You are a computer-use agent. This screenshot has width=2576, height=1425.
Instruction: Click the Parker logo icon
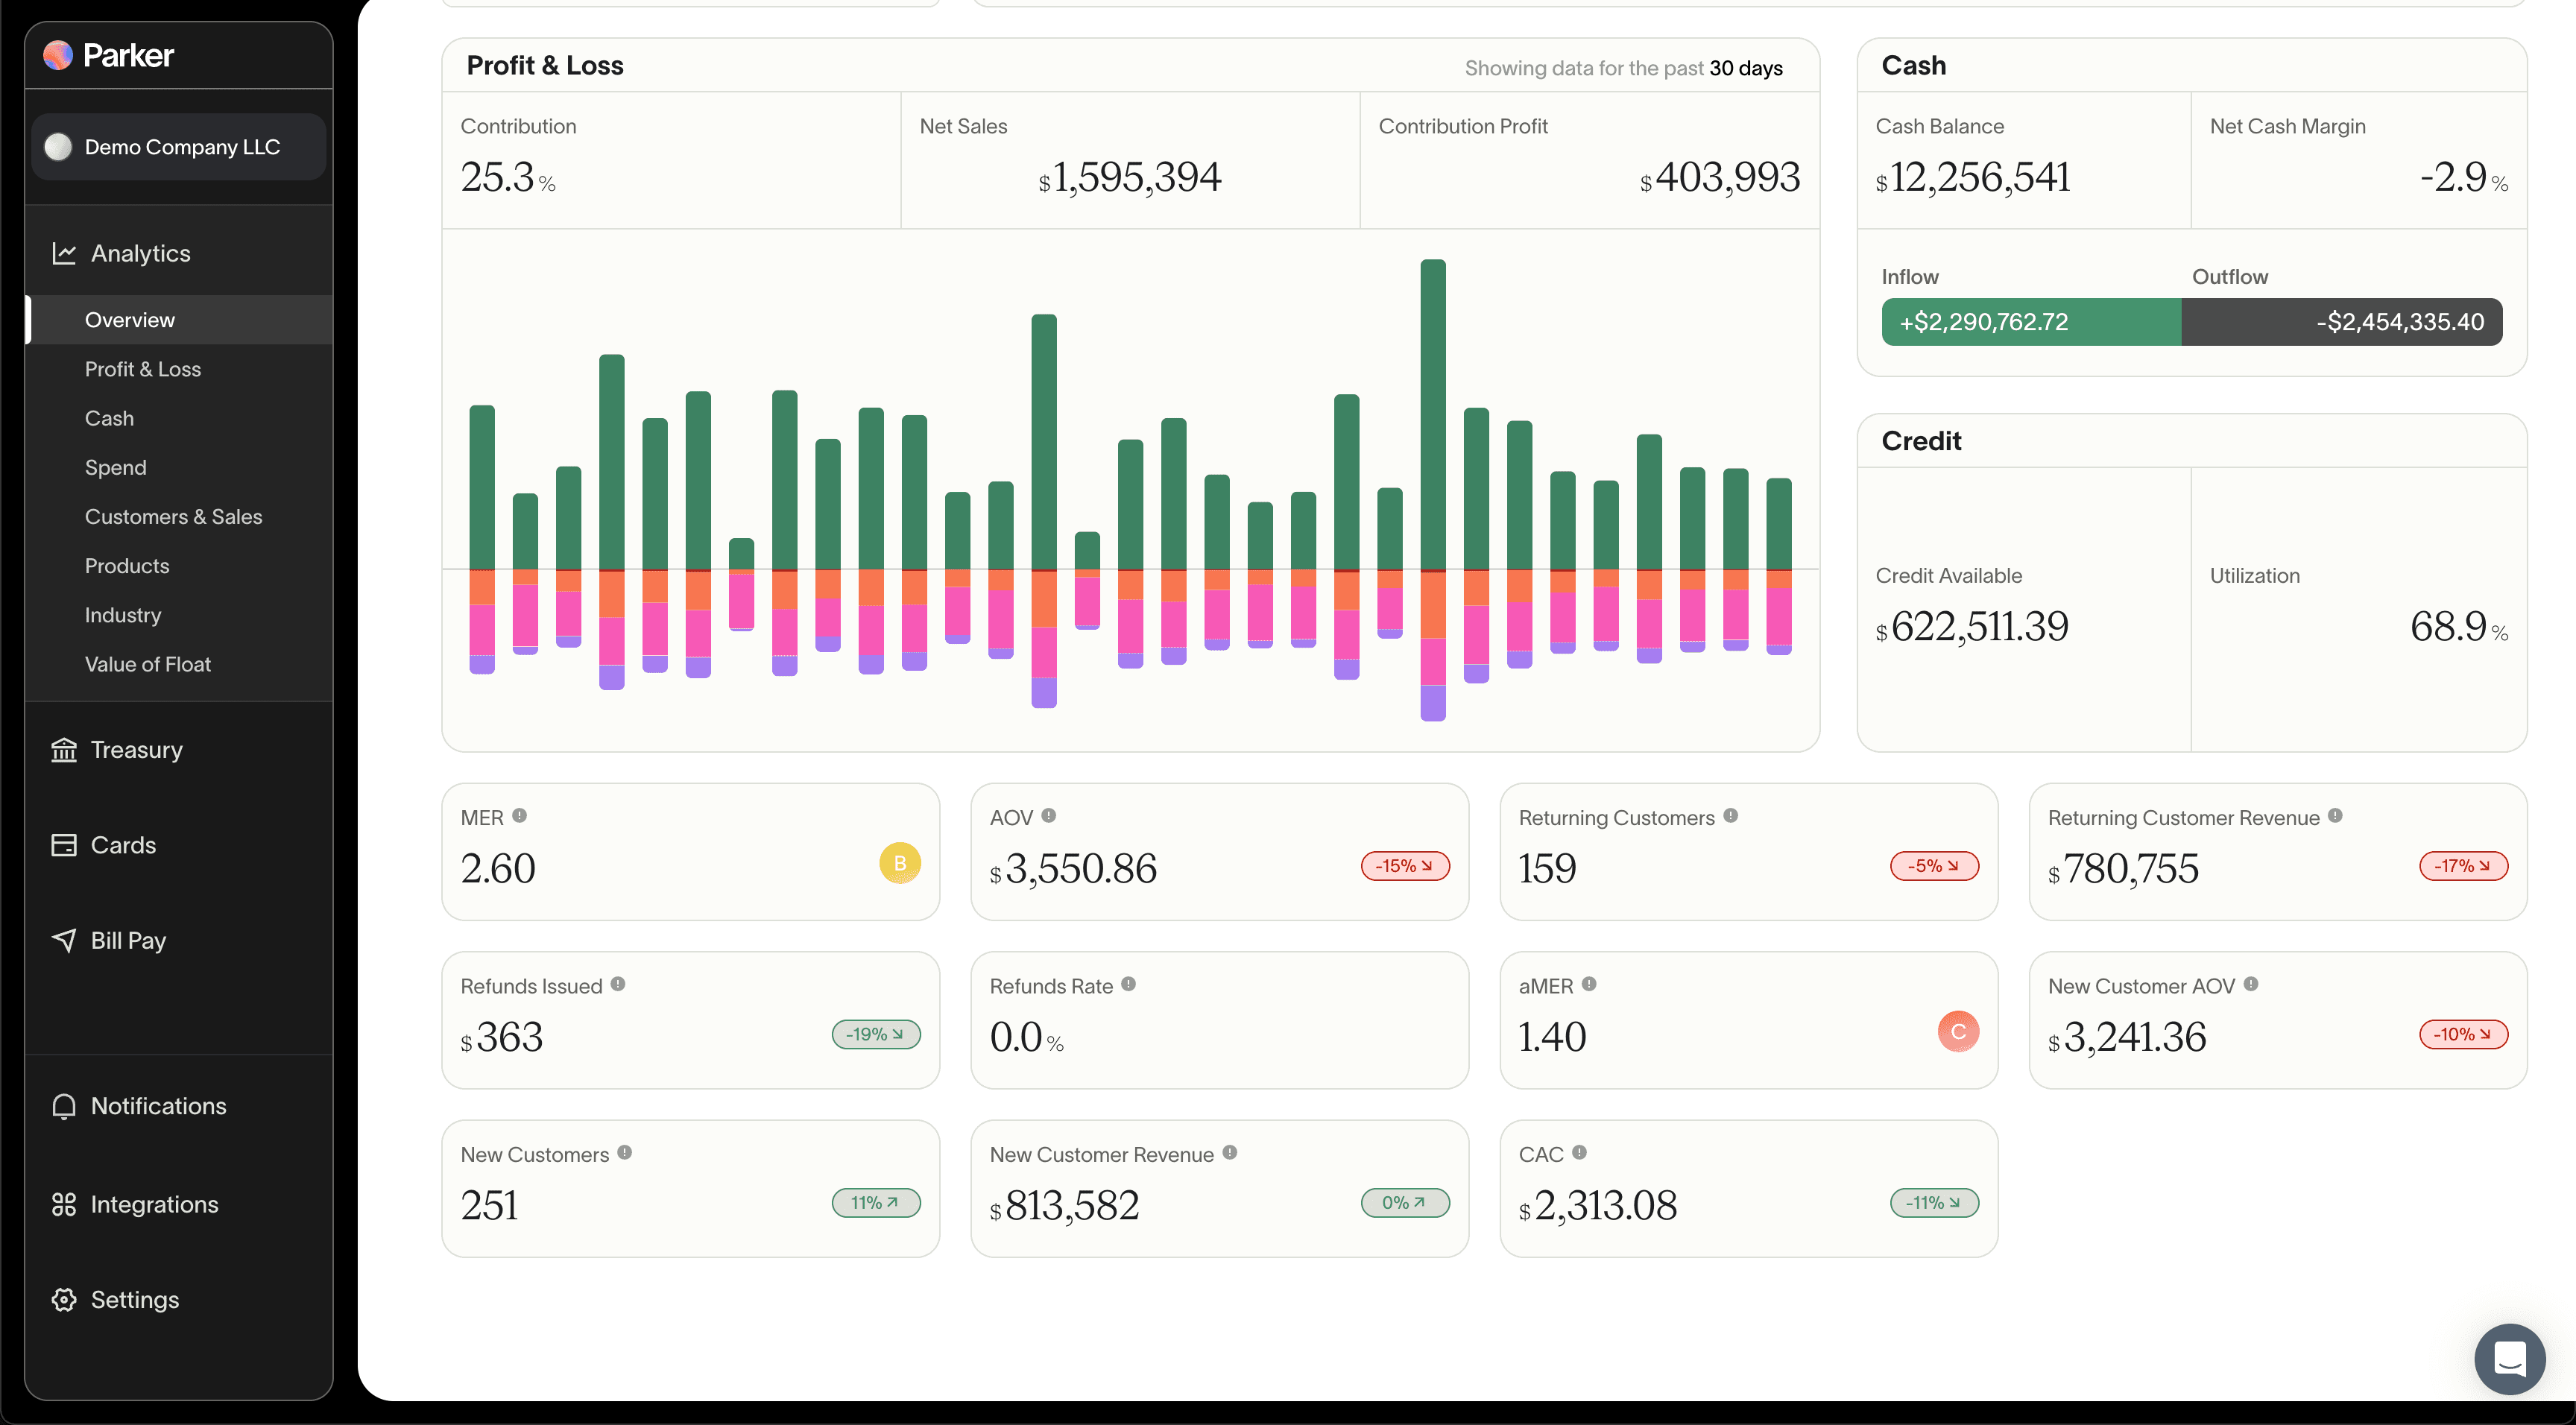58,55
